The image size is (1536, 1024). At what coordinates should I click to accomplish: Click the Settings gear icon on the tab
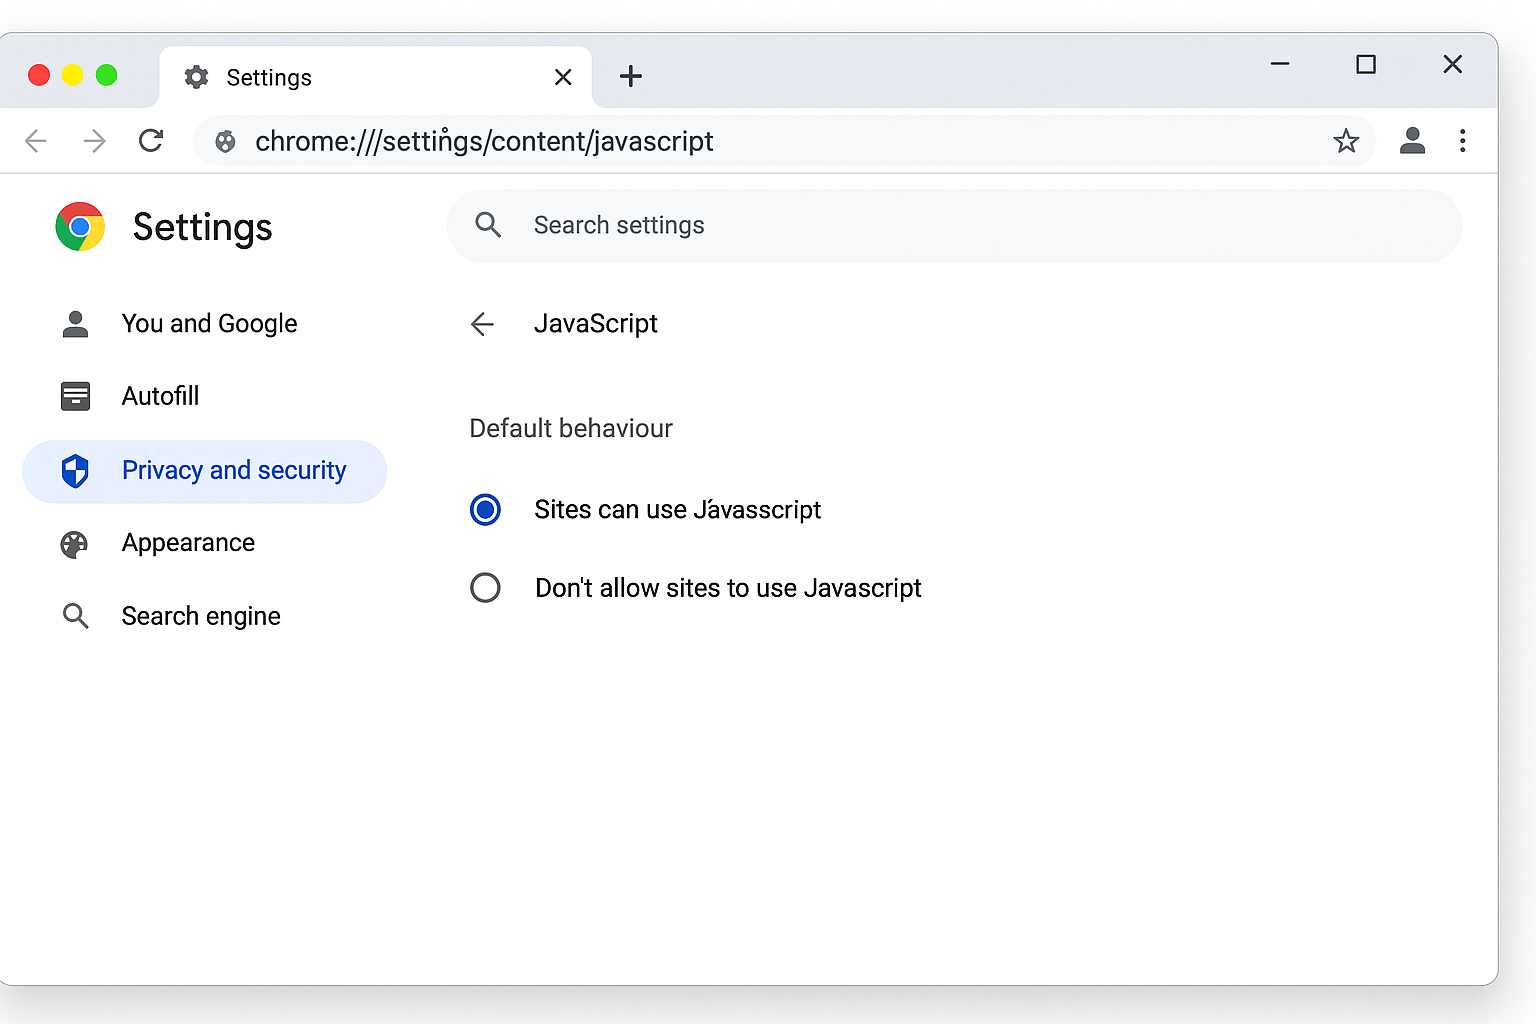point(196,76)
